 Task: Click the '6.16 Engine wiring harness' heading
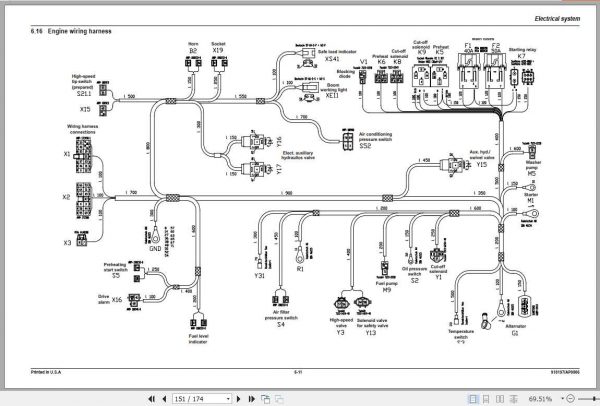[71, 31]
